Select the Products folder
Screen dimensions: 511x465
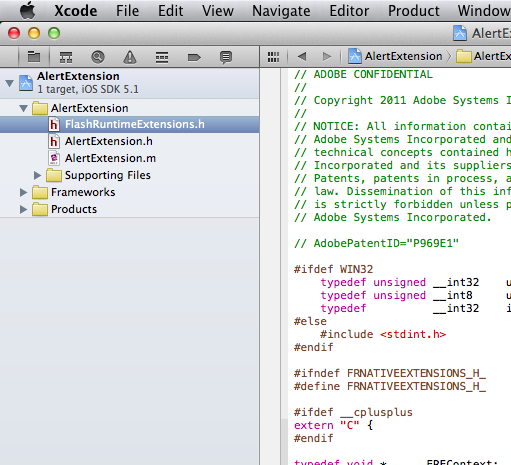[129, 209]
